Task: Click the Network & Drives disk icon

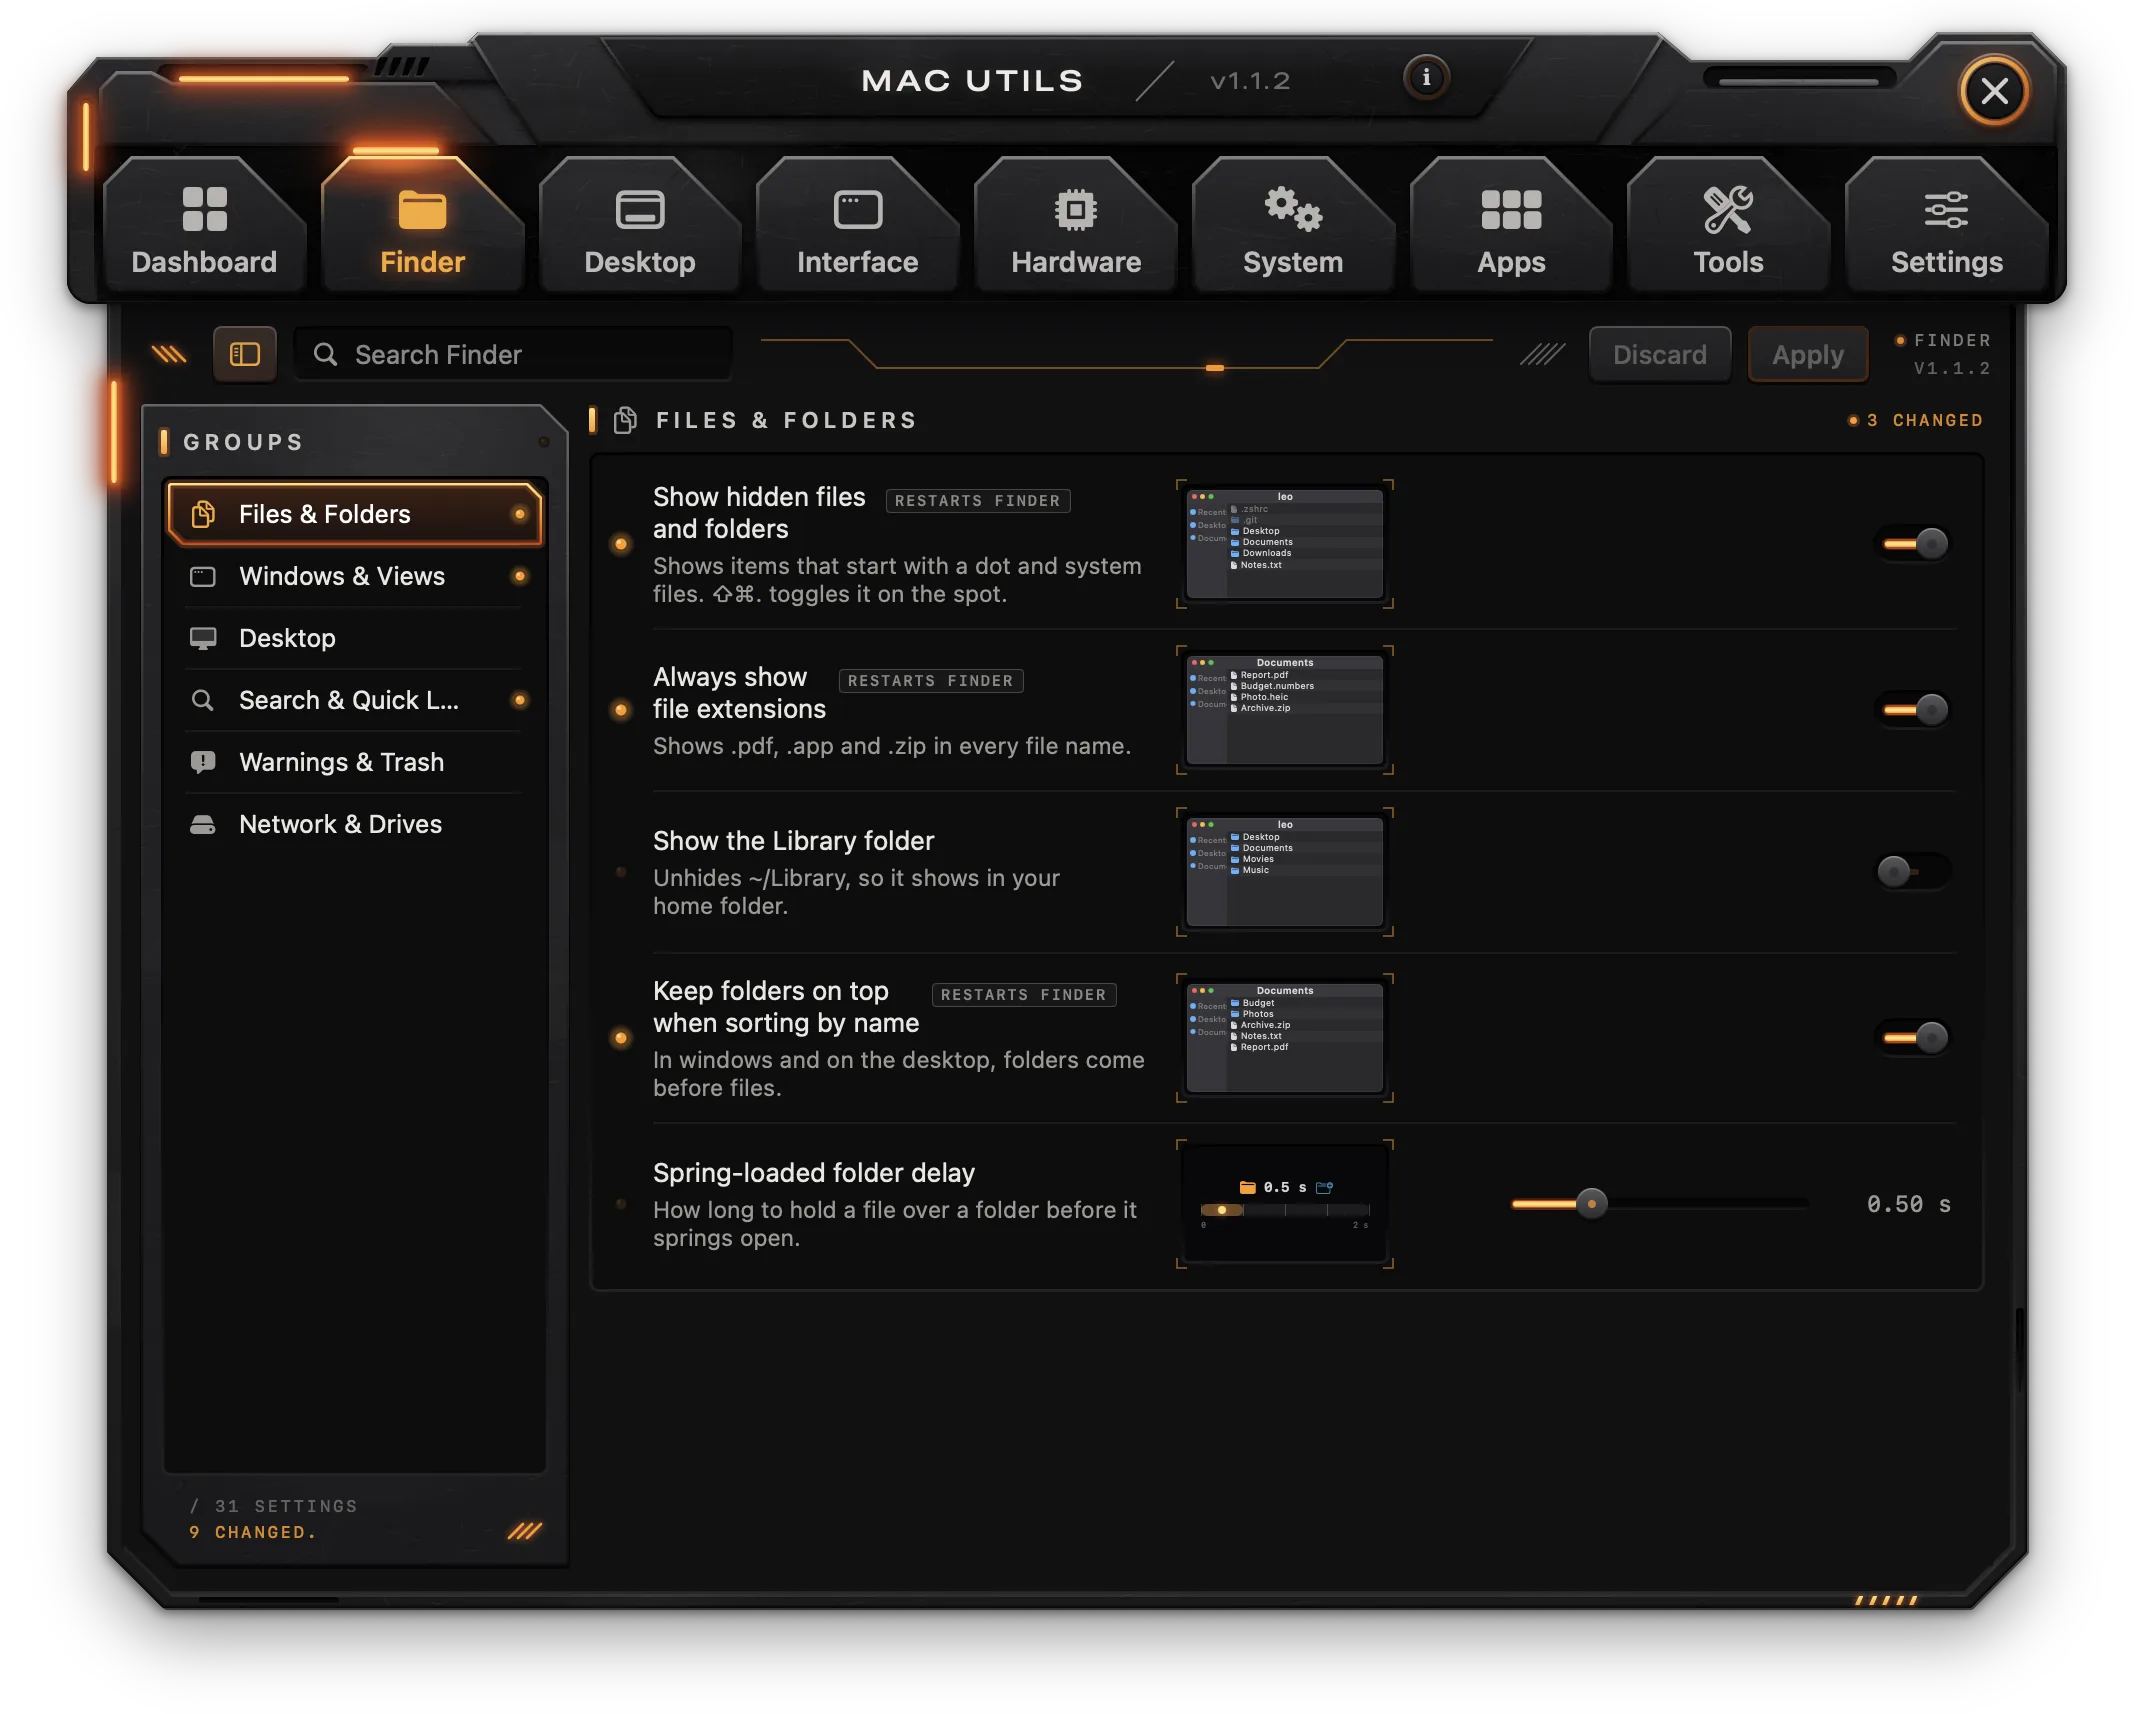Action: pos(203,824)
